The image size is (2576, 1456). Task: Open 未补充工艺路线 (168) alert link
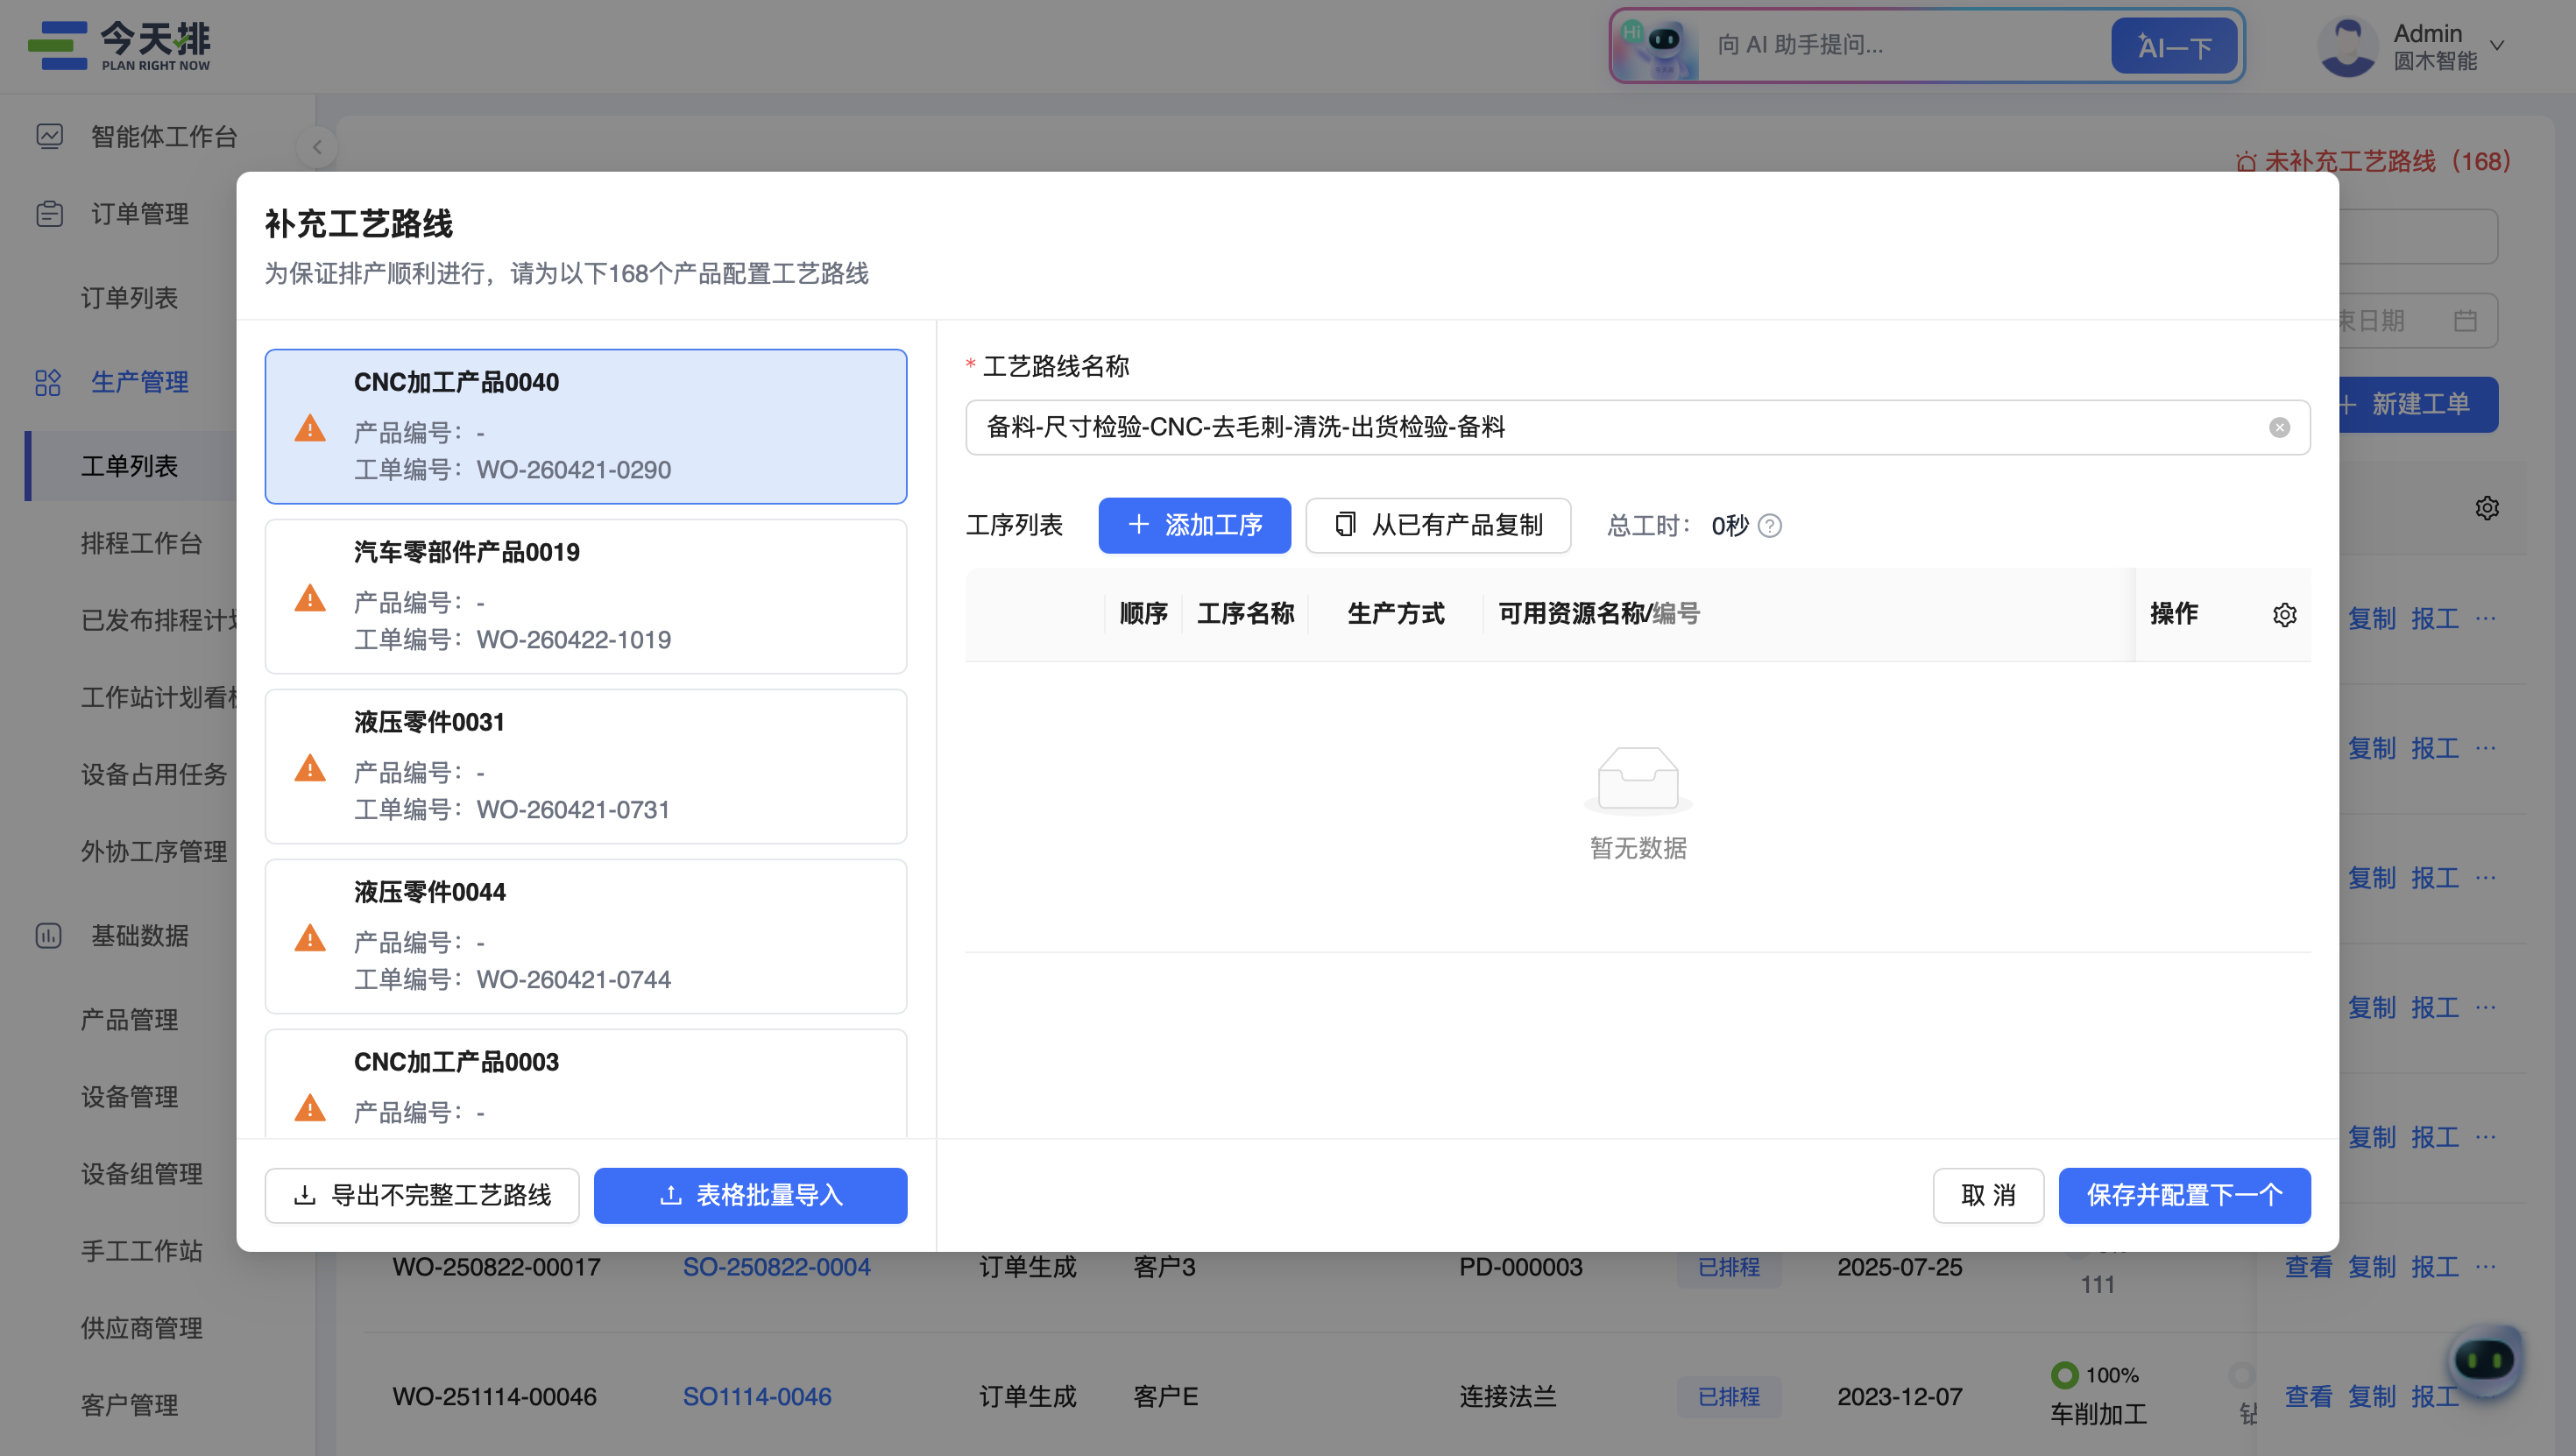2372,161
